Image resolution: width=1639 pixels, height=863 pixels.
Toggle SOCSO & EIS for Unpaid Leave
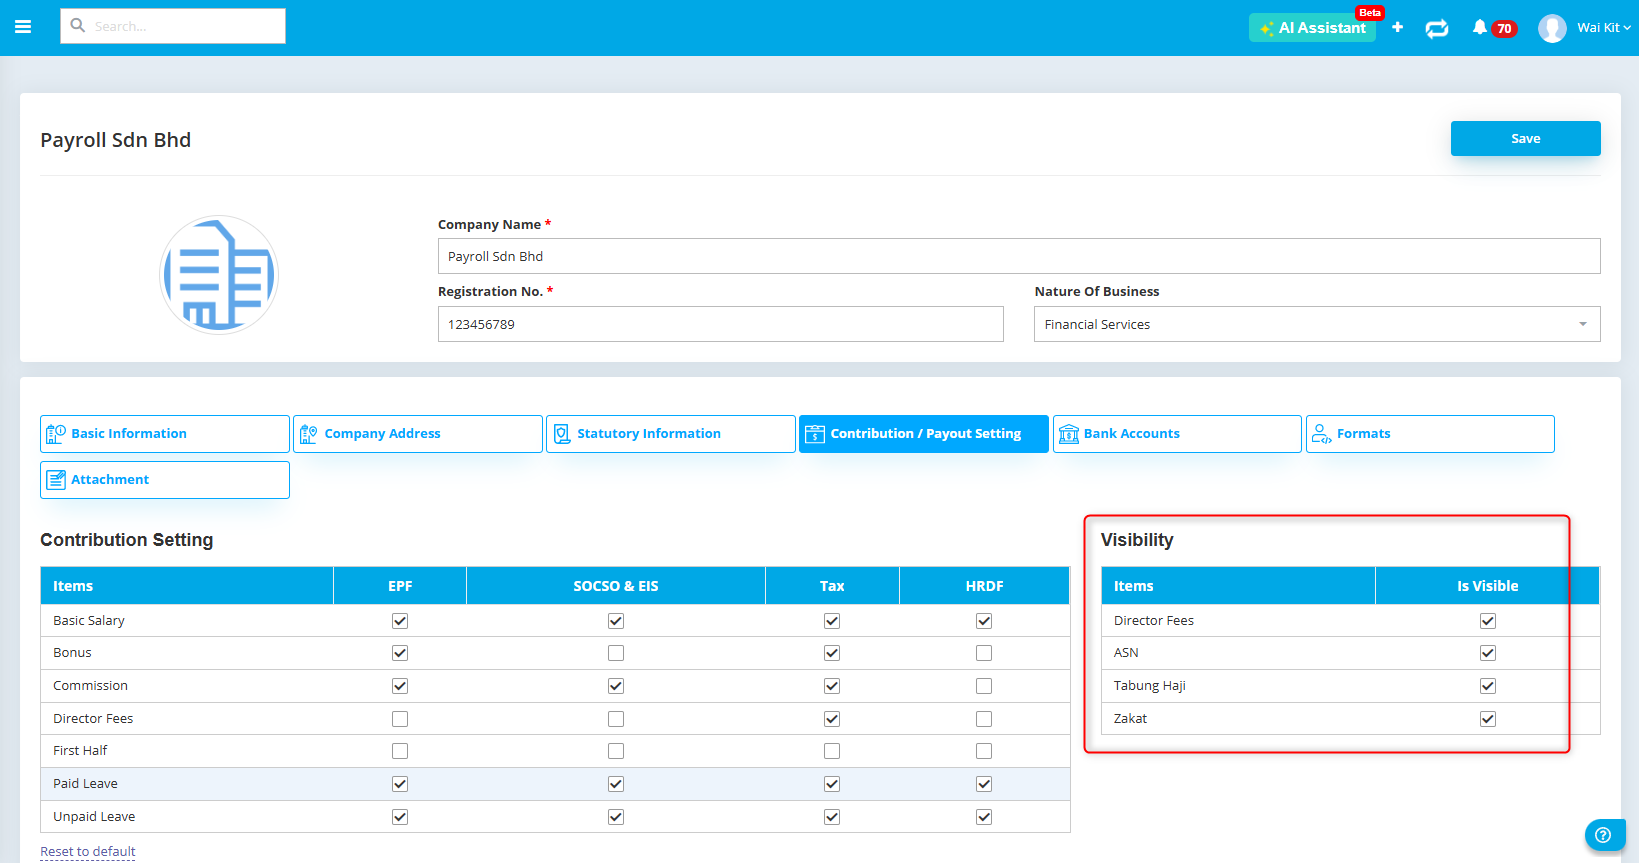point(616,817)
